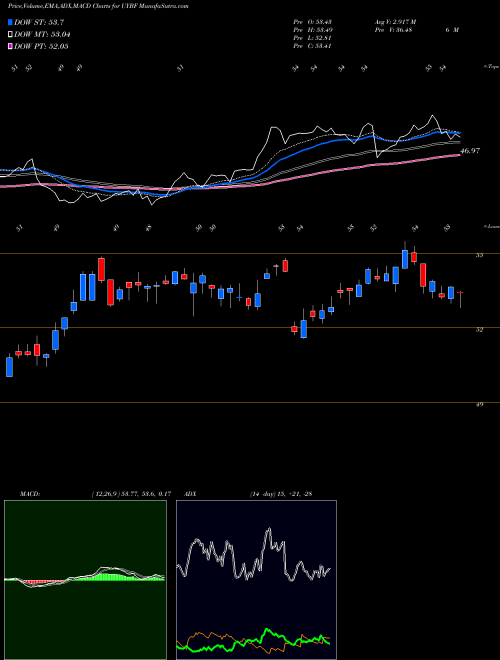Select the DOW PT 52.05 label
The height and width of the screenshot is (660, 500).
(x=41, y=46)
